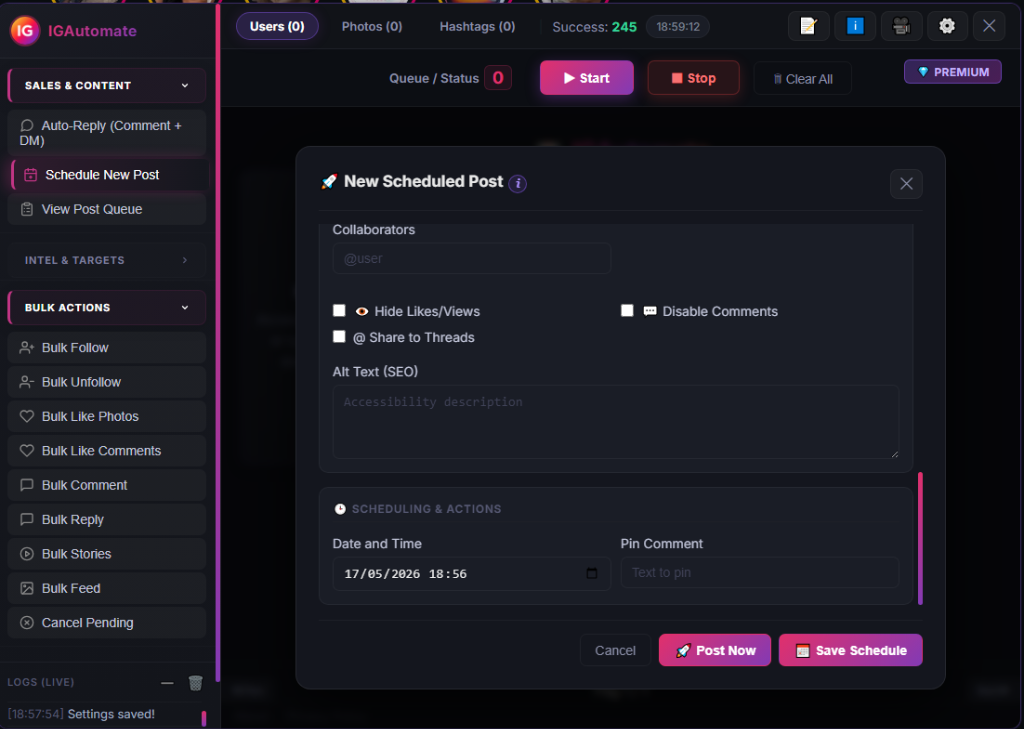The image size is (1024, 729).
Task: Focus the Collaborators @user field
Action: [472, 258]
